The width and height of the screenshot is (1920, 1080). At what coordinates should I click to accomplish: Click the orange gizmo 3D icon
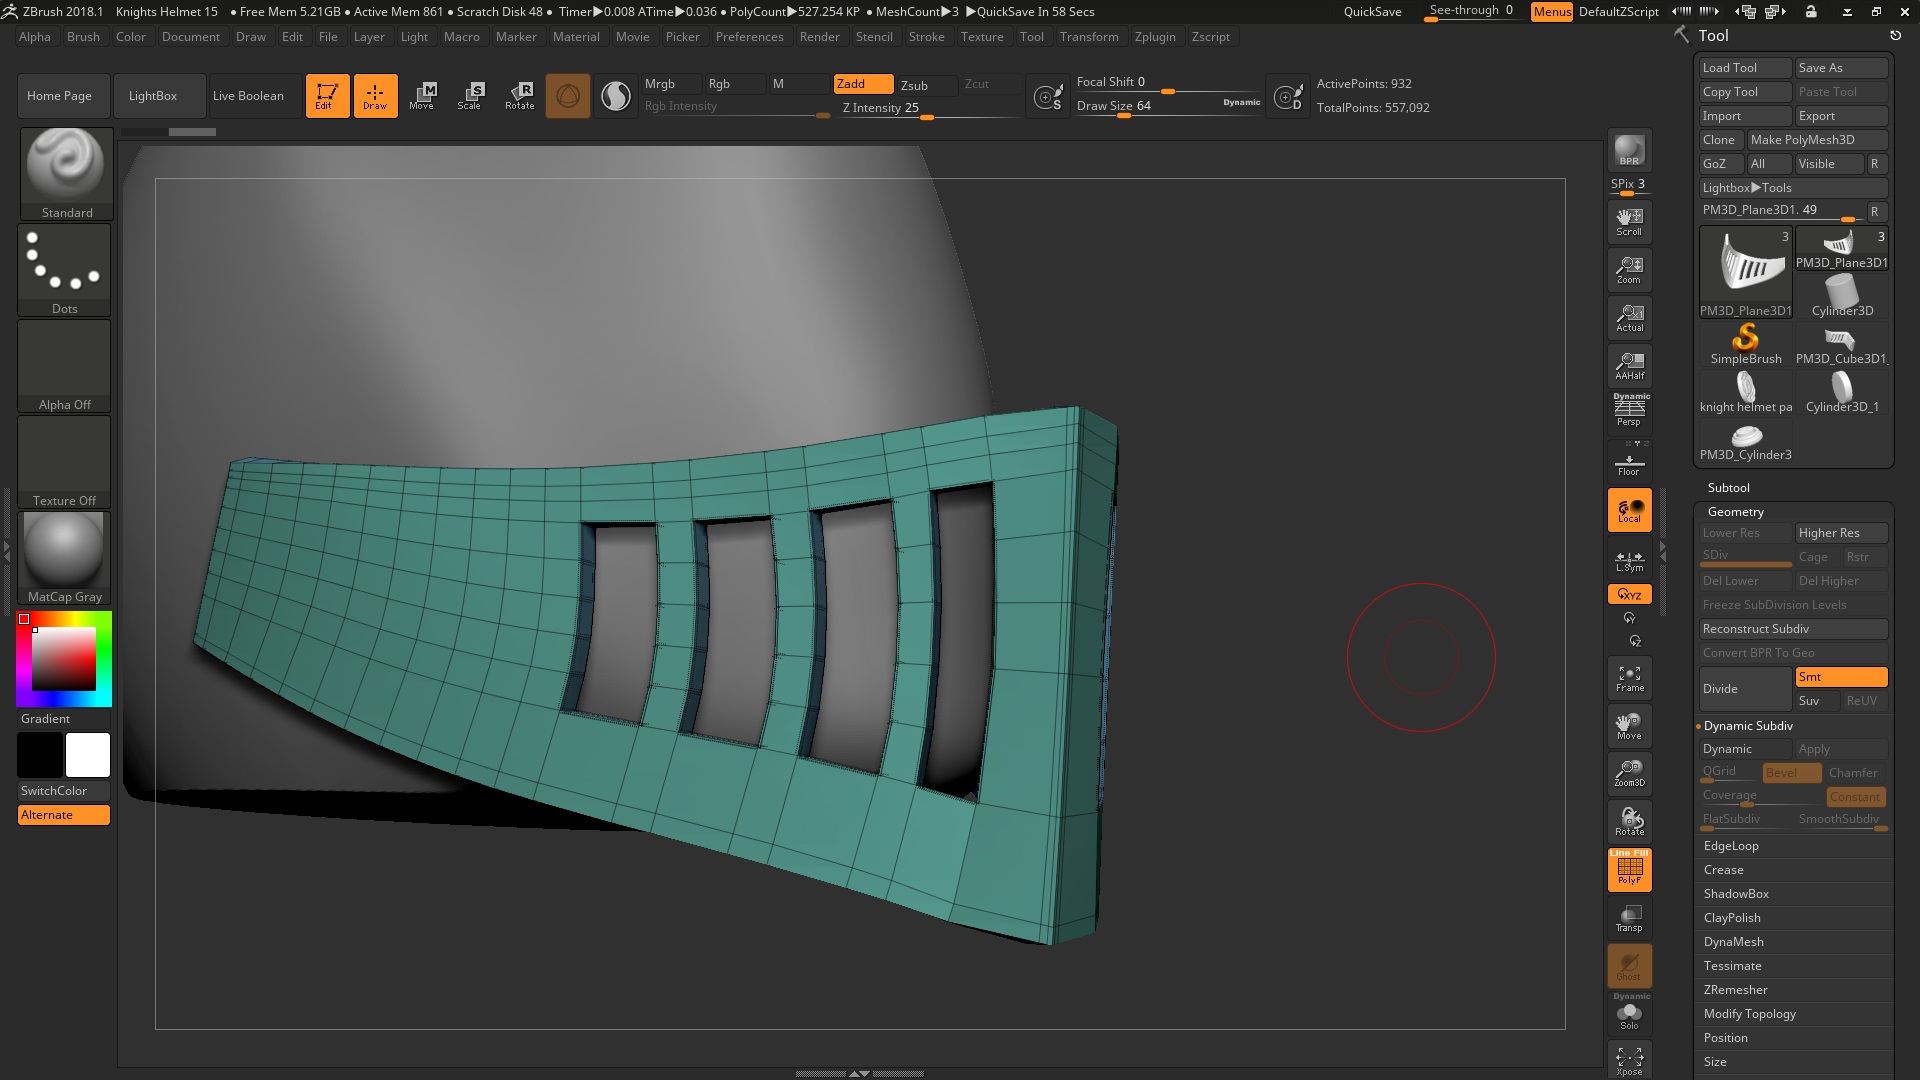click(x=568, y=96)
